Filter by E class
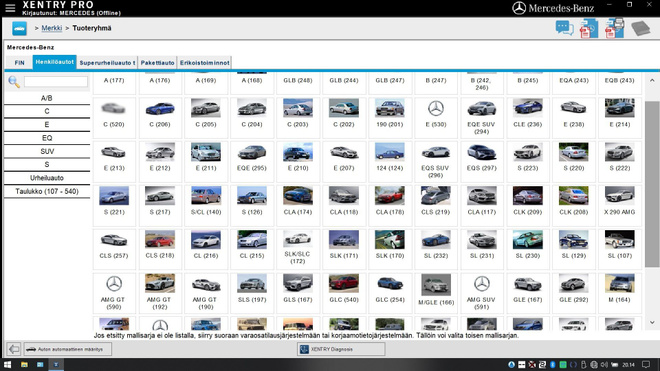 (x=47, y=125)
